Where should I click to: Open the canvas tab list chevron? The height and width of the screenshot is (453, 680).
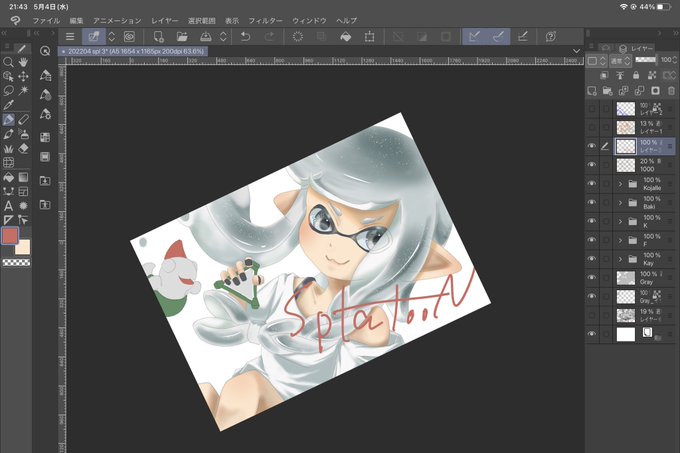click(x=576, y=51)
